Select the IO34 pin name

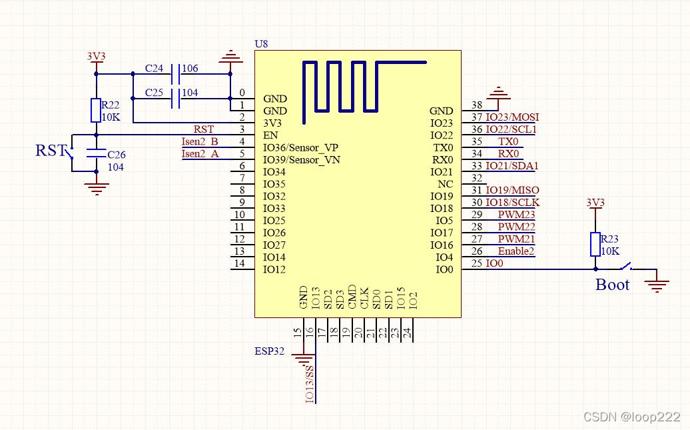click(274, 172)
